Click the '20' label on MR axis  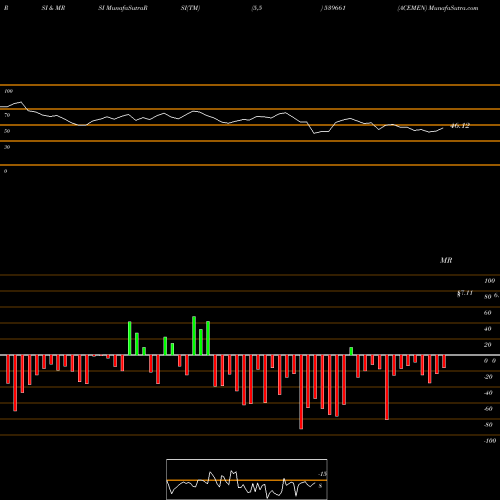(488, 345)
